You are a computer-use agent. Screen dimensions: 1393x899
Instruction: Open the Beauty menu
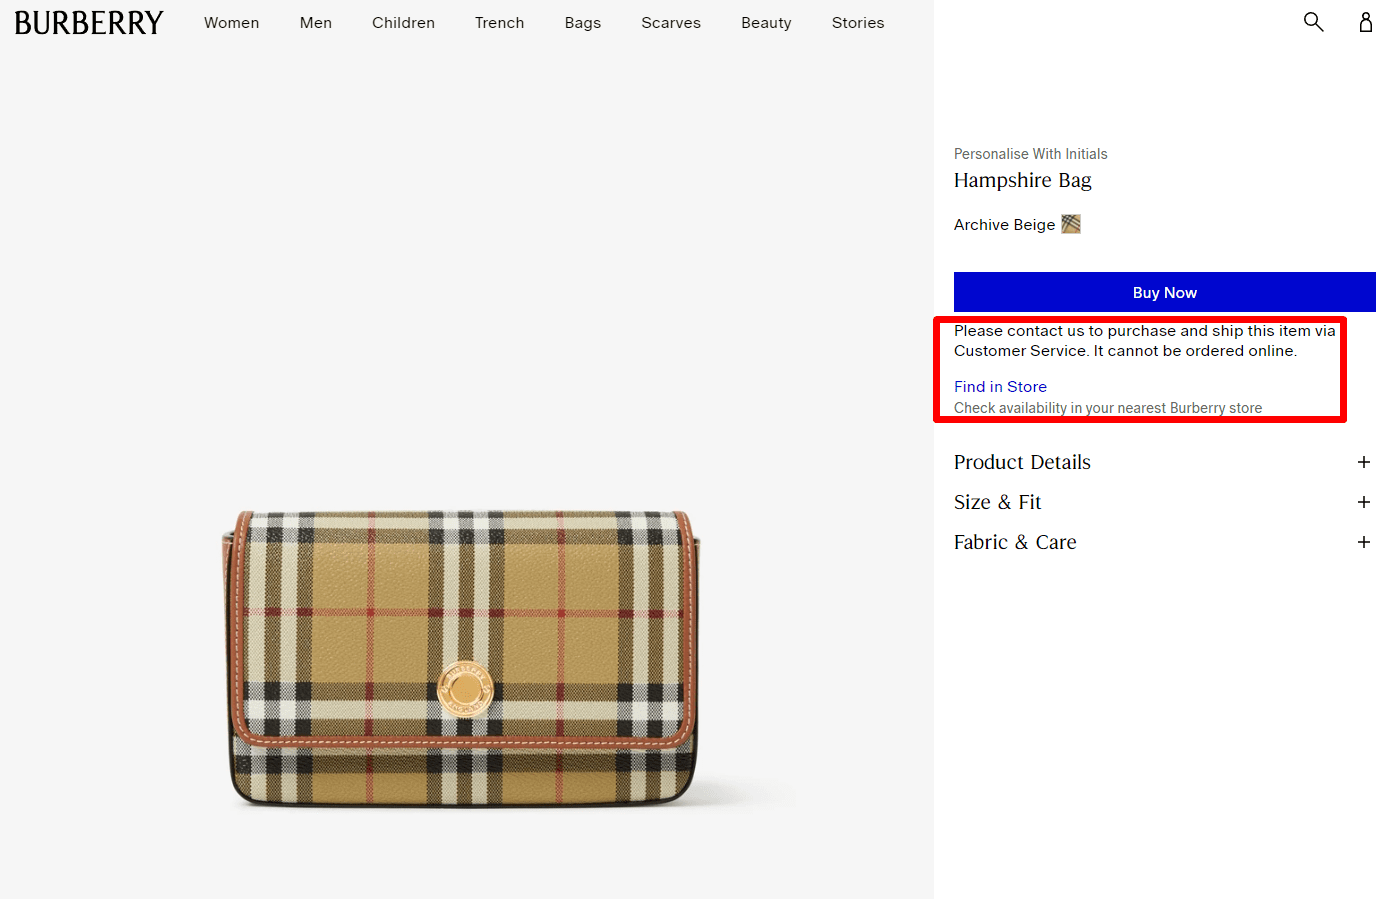[766, 23]
